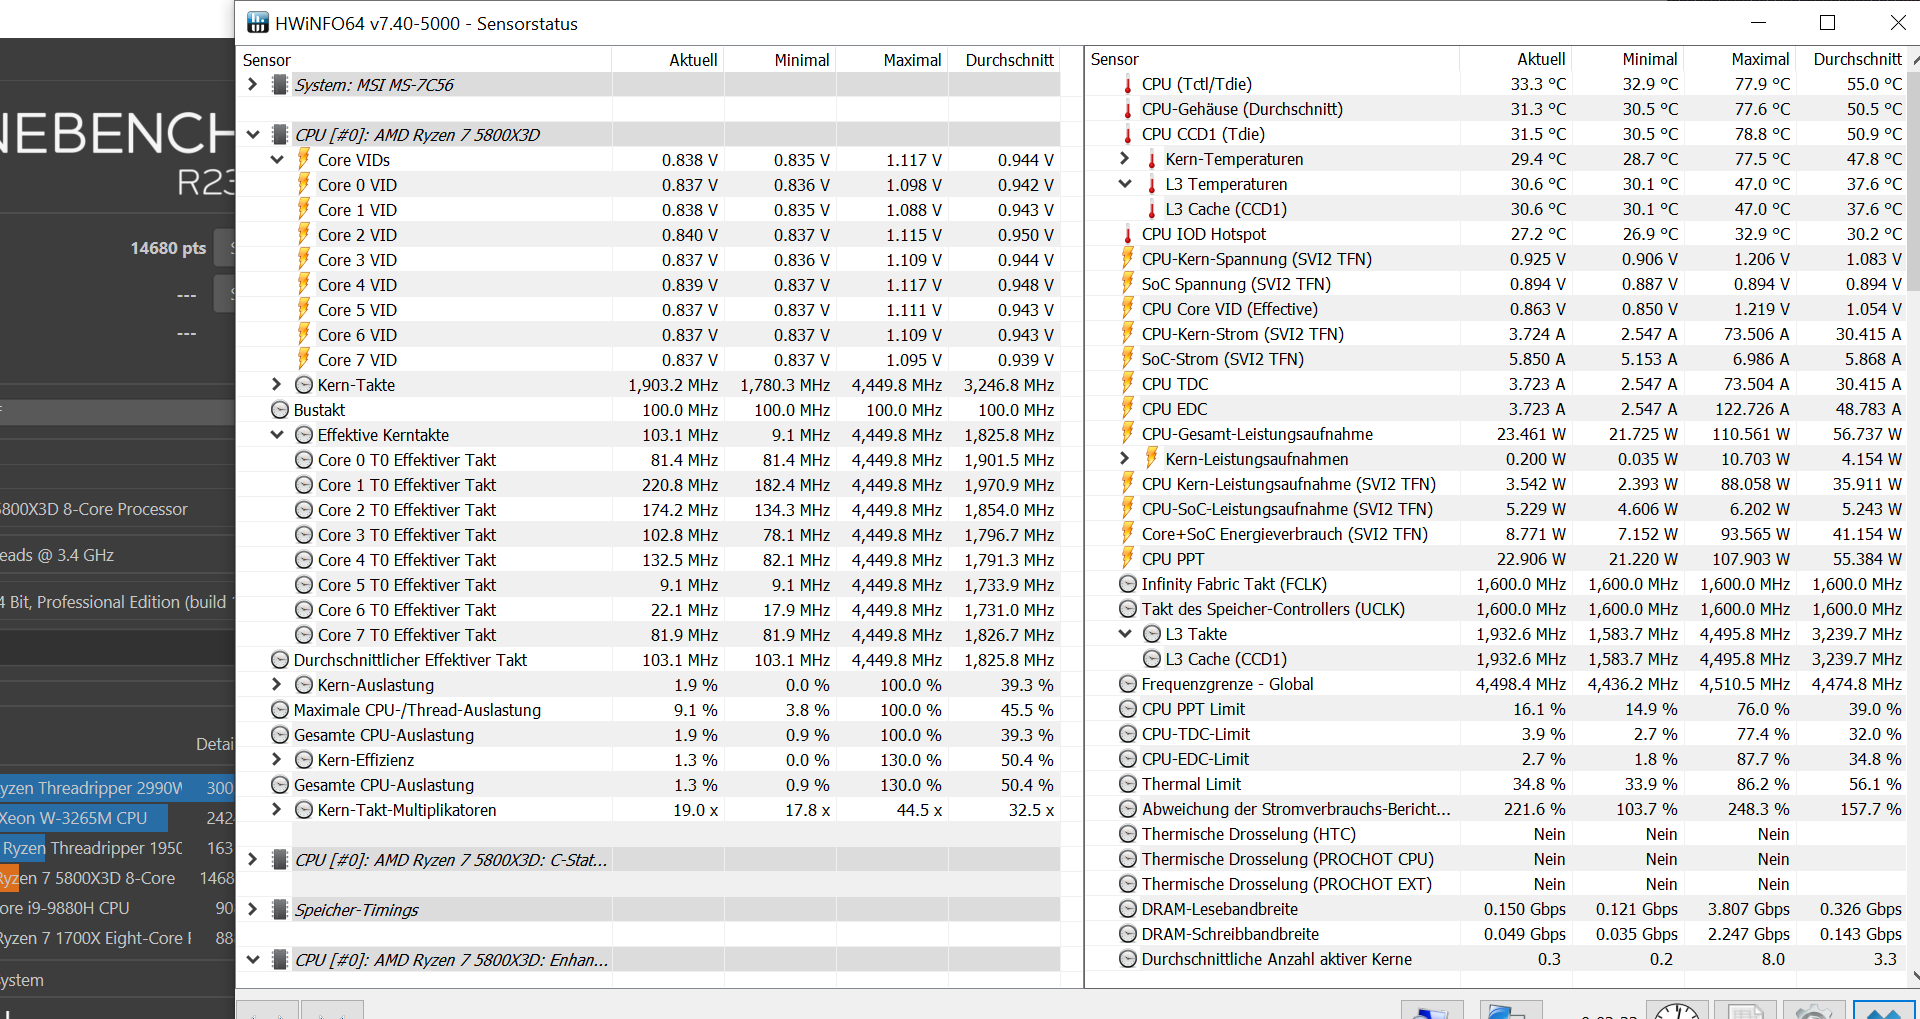Viewport: 1920px width, 1019px height.
Task: Expand the Kern-Effizienz entry
Action: pos(277,760)
